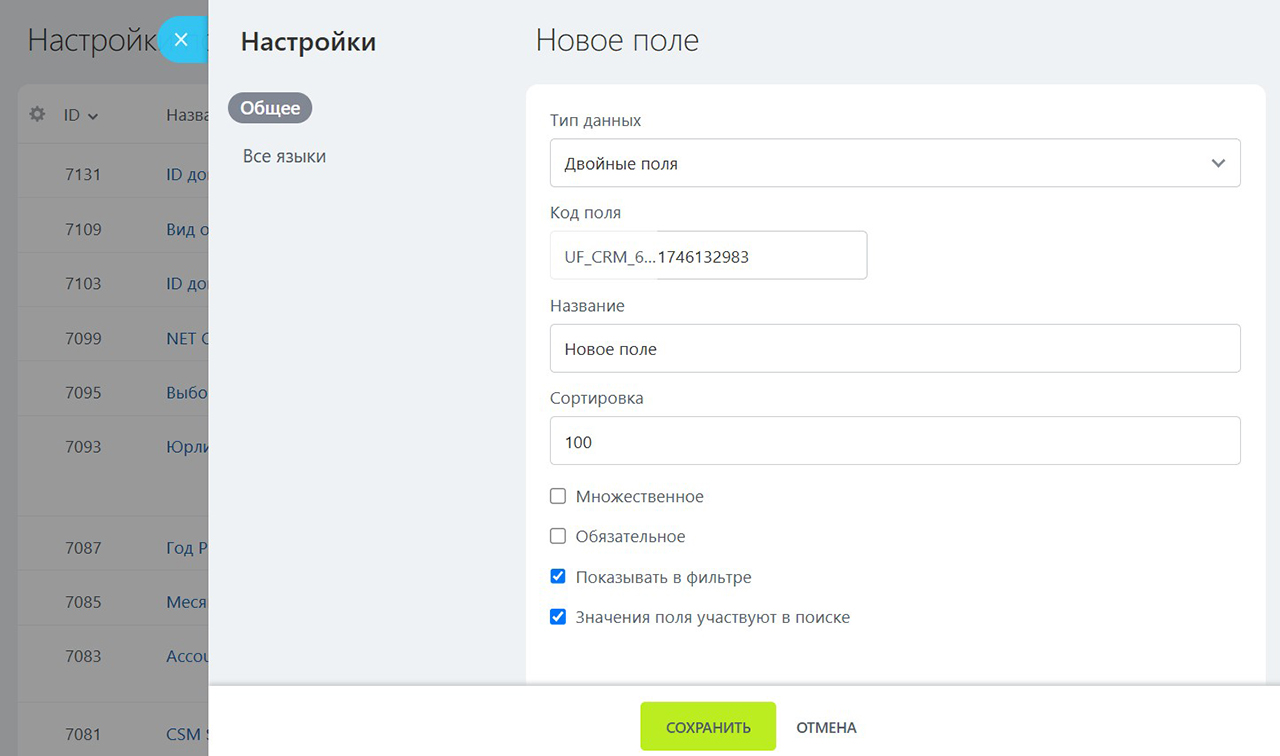Uncheck Показывать в фильтре
This screenshot has width=1280, height=756.
pos(558,577)
